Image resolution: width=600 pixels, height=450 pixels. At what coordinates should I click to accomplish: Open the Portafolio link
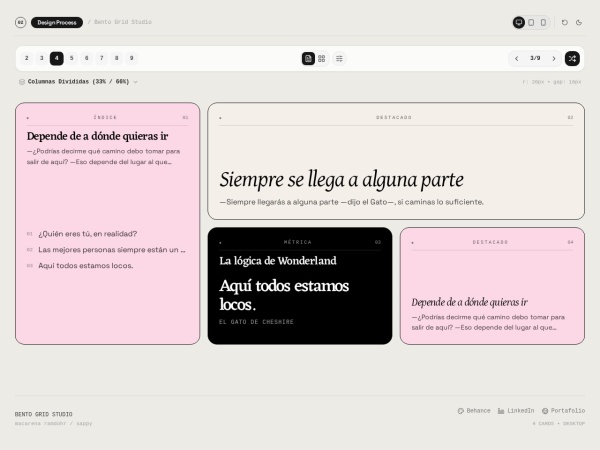[x=563, y=411]
